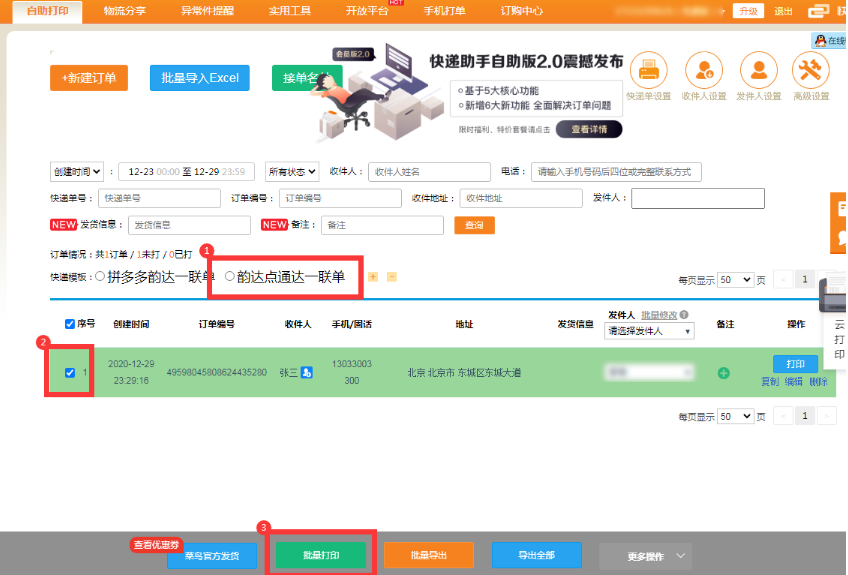The height and width of the screenshot is (575, 848).
Task: Click the 发货信息 input field
Action: [x=189, y=225]
